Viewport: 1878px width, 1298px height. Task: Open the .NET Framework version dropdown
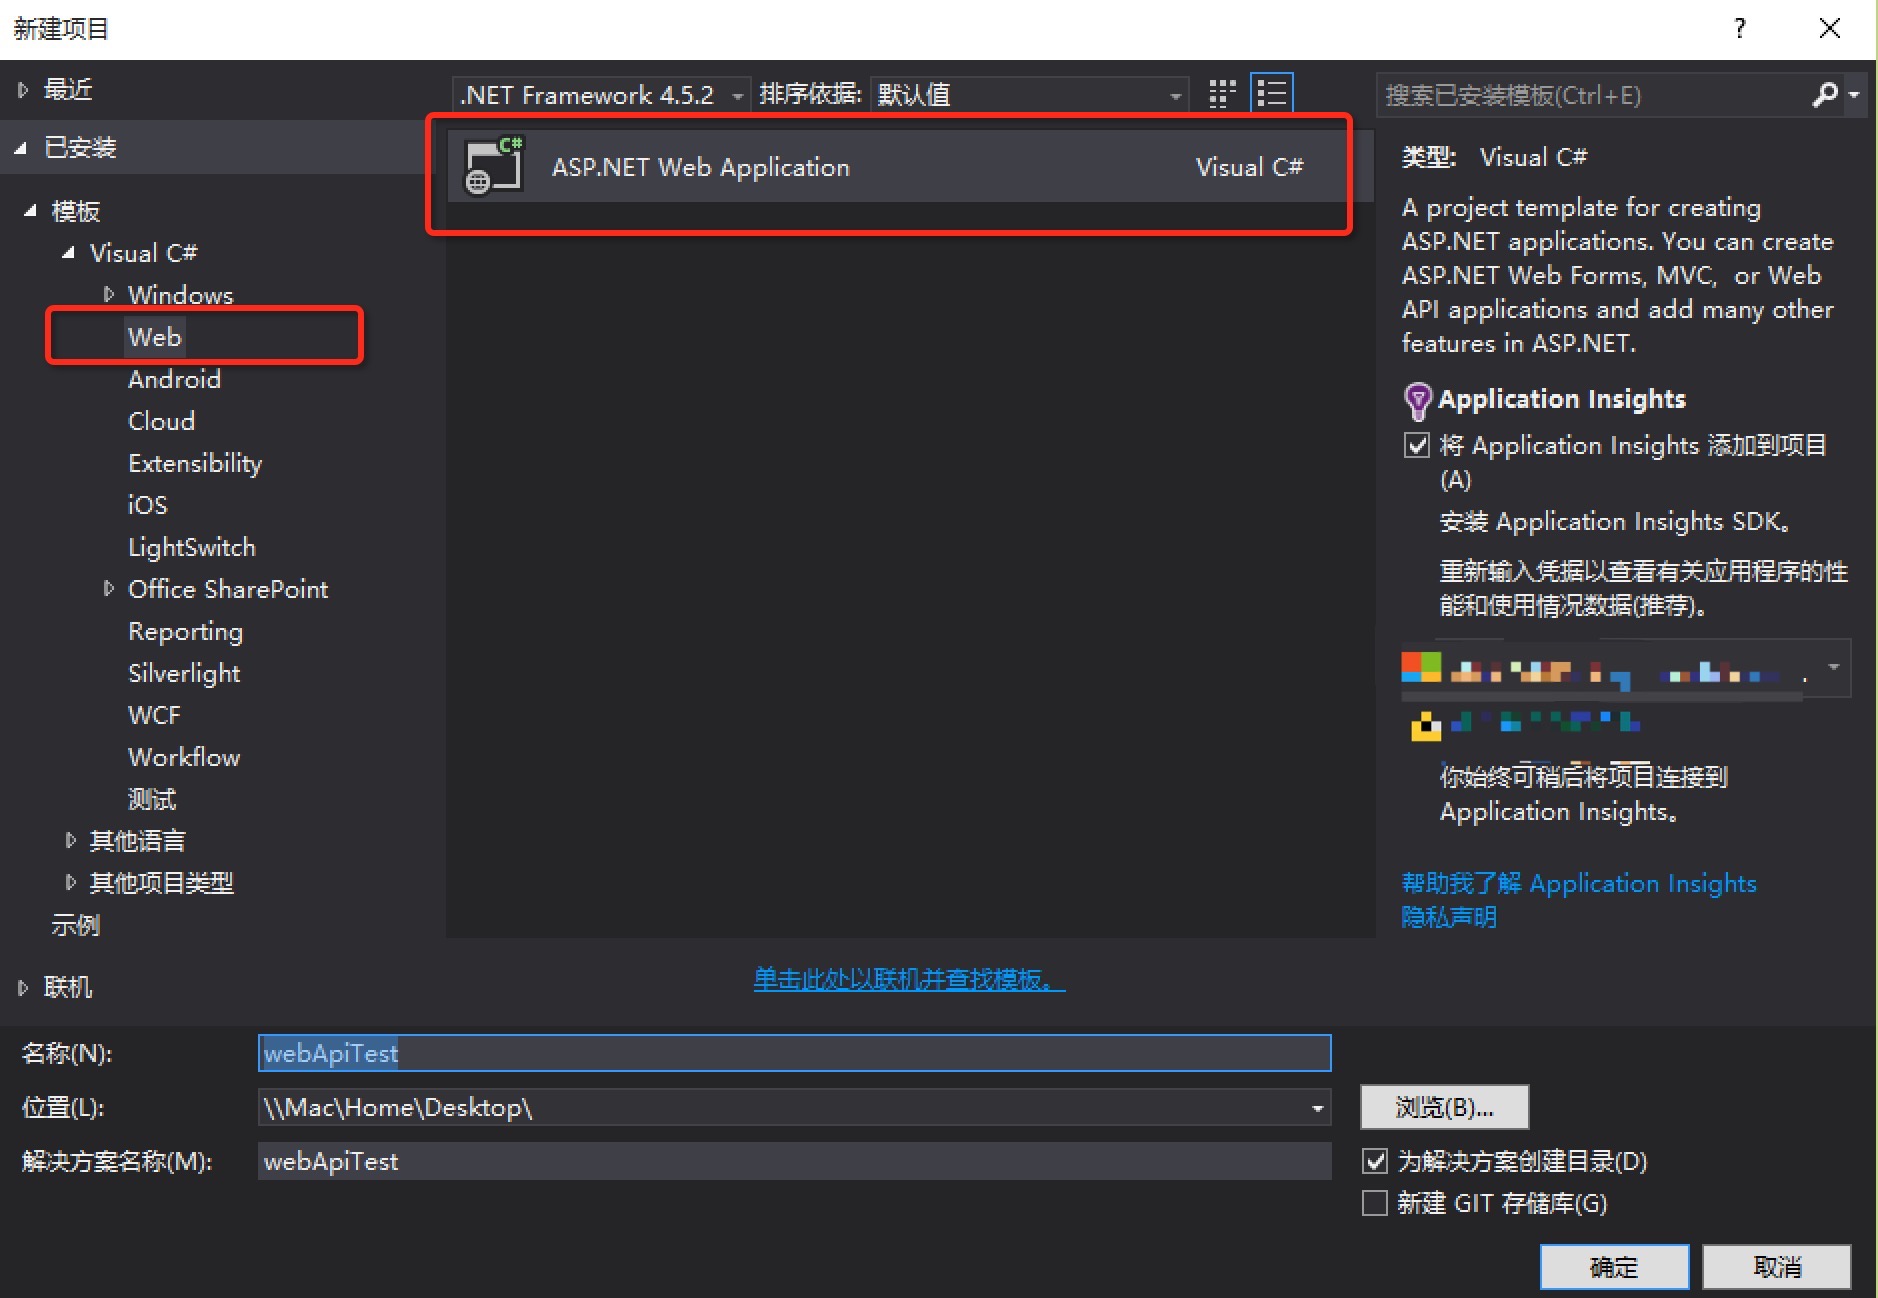click(x=600, y=95)
